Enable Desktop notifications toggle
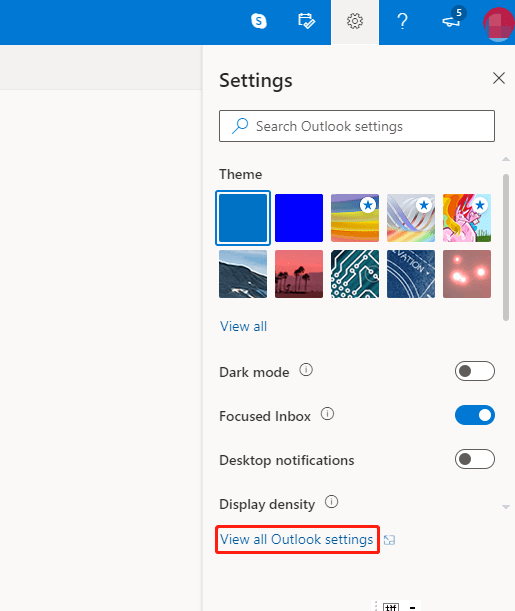Image resolution: width=515 pixels, height=611 pixels. click(474, 459)
